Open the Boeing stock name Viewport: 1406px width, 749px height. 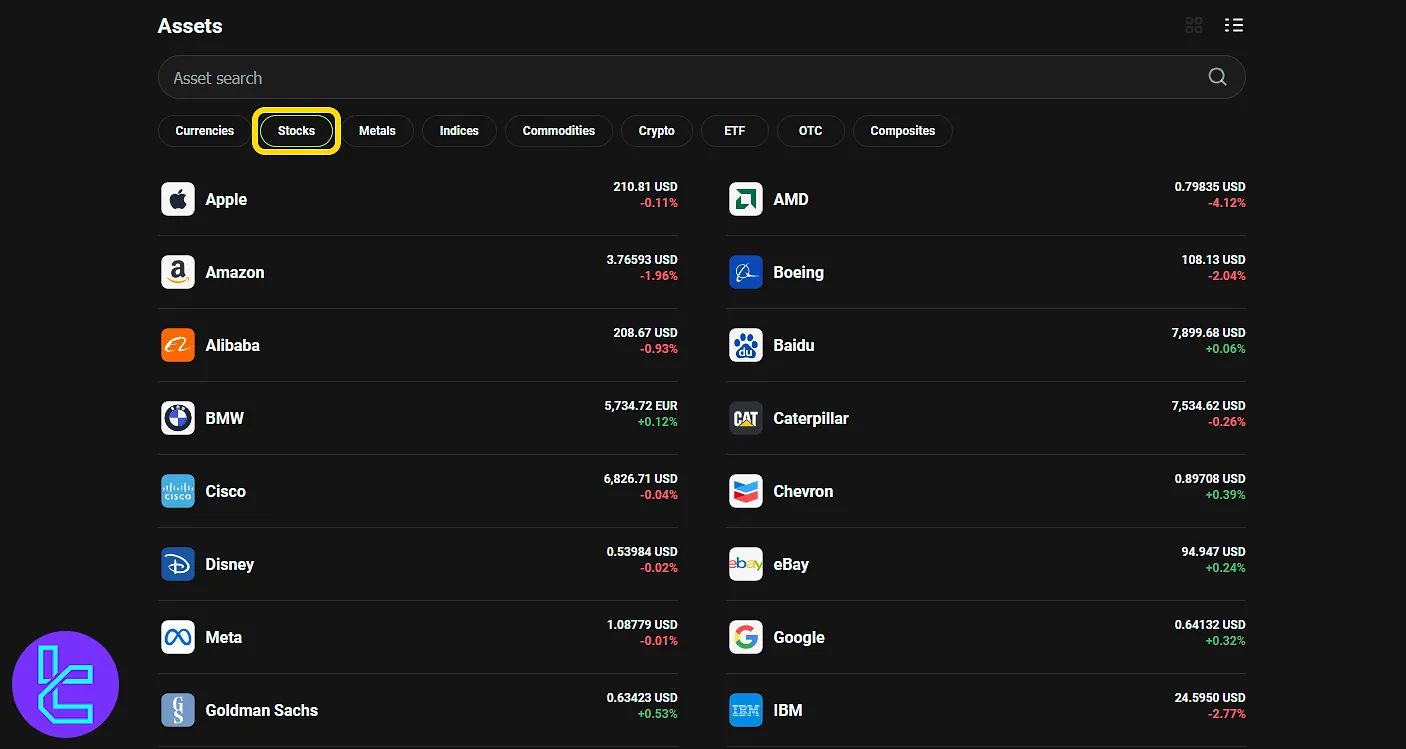[x=799, y=272]
